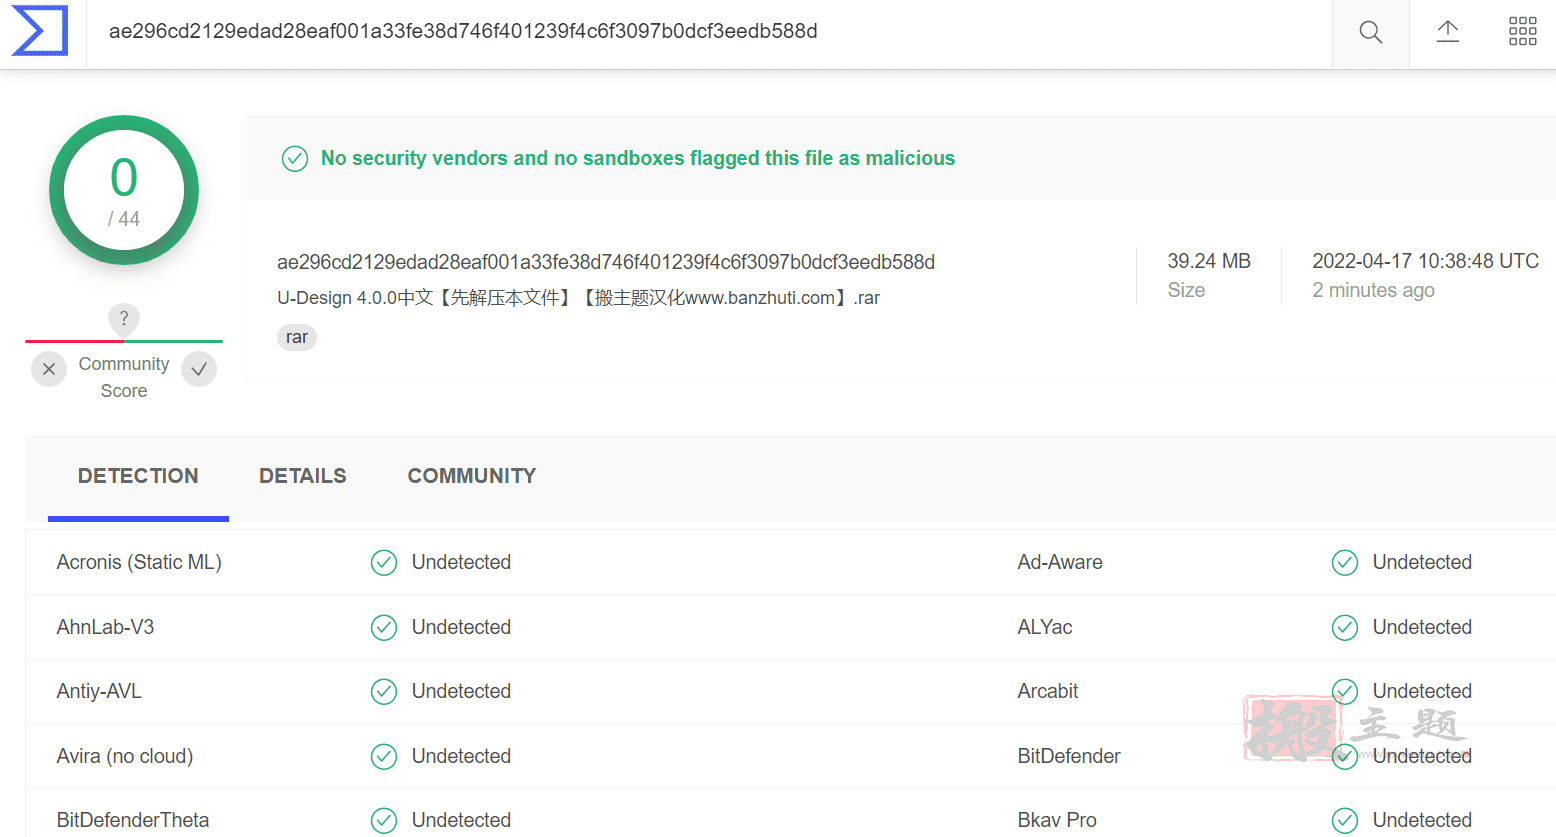Click the '2 minutes ago' text
The height and width of the screenshot is (837, 1556).
[x=1373, y=290]
